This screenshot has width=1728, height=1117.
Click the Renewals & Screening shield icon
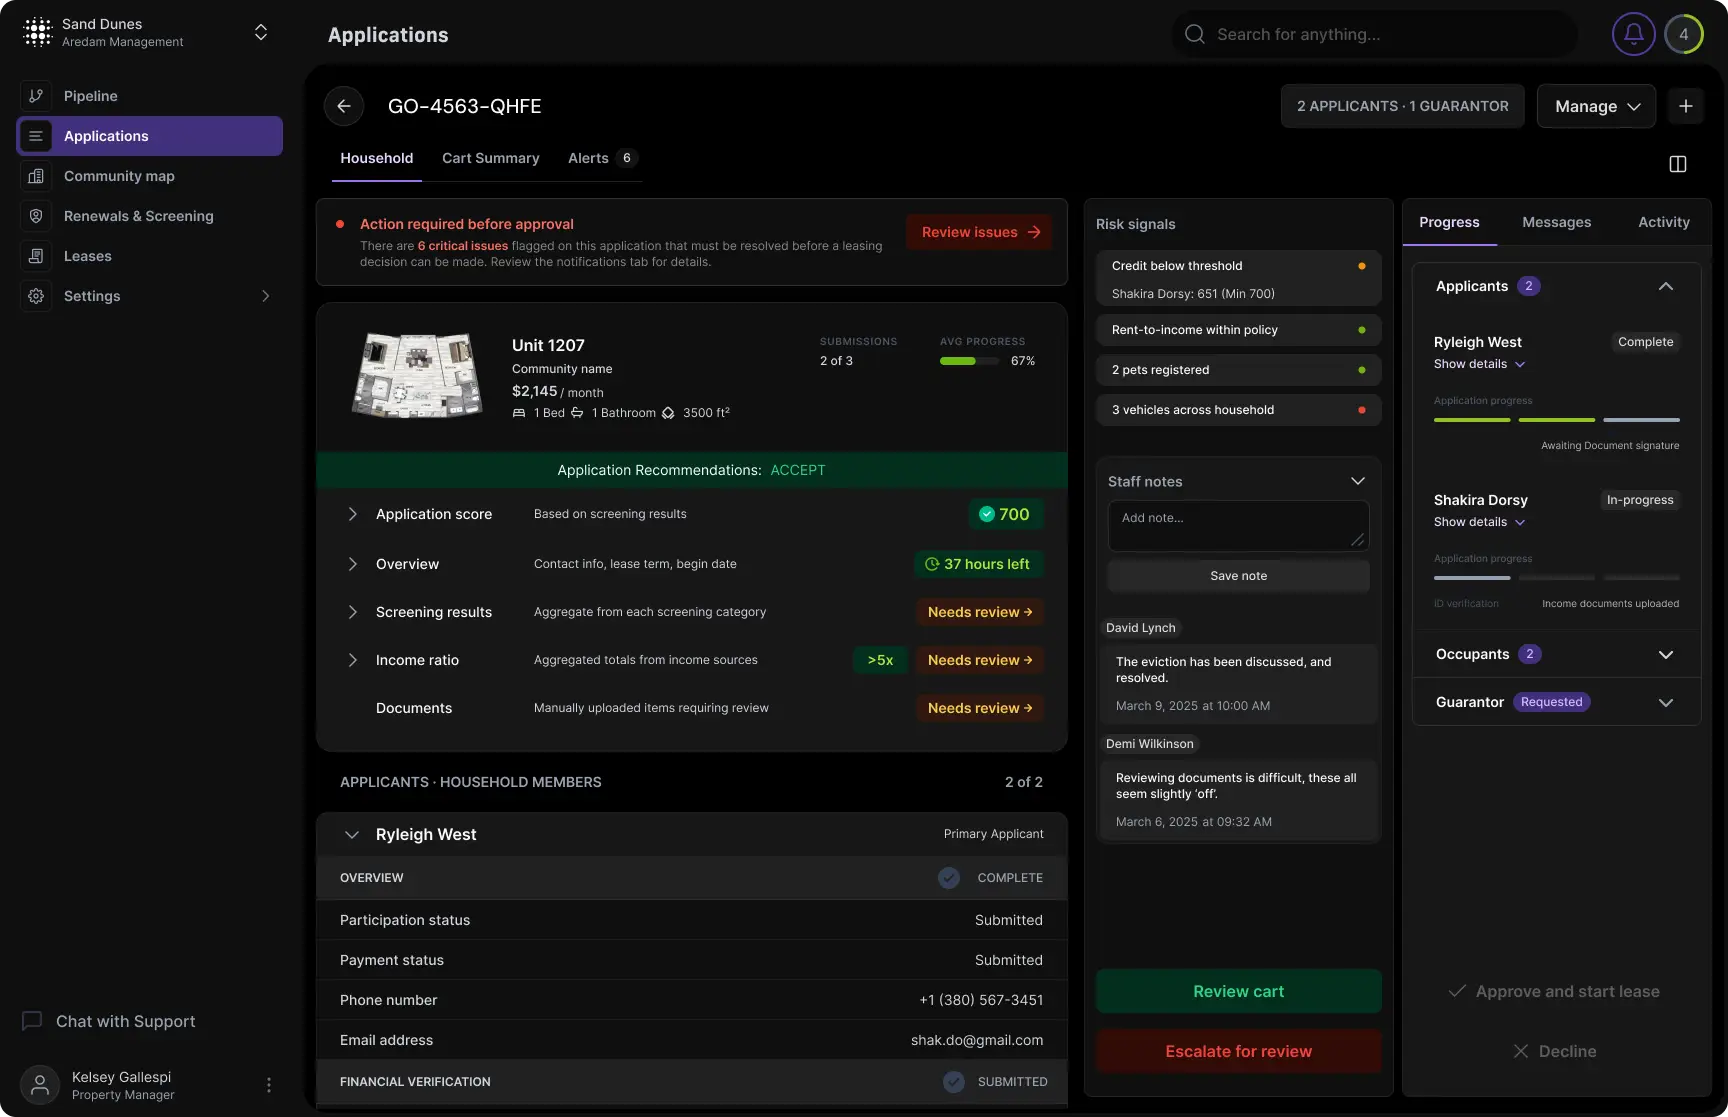[36, 216]
